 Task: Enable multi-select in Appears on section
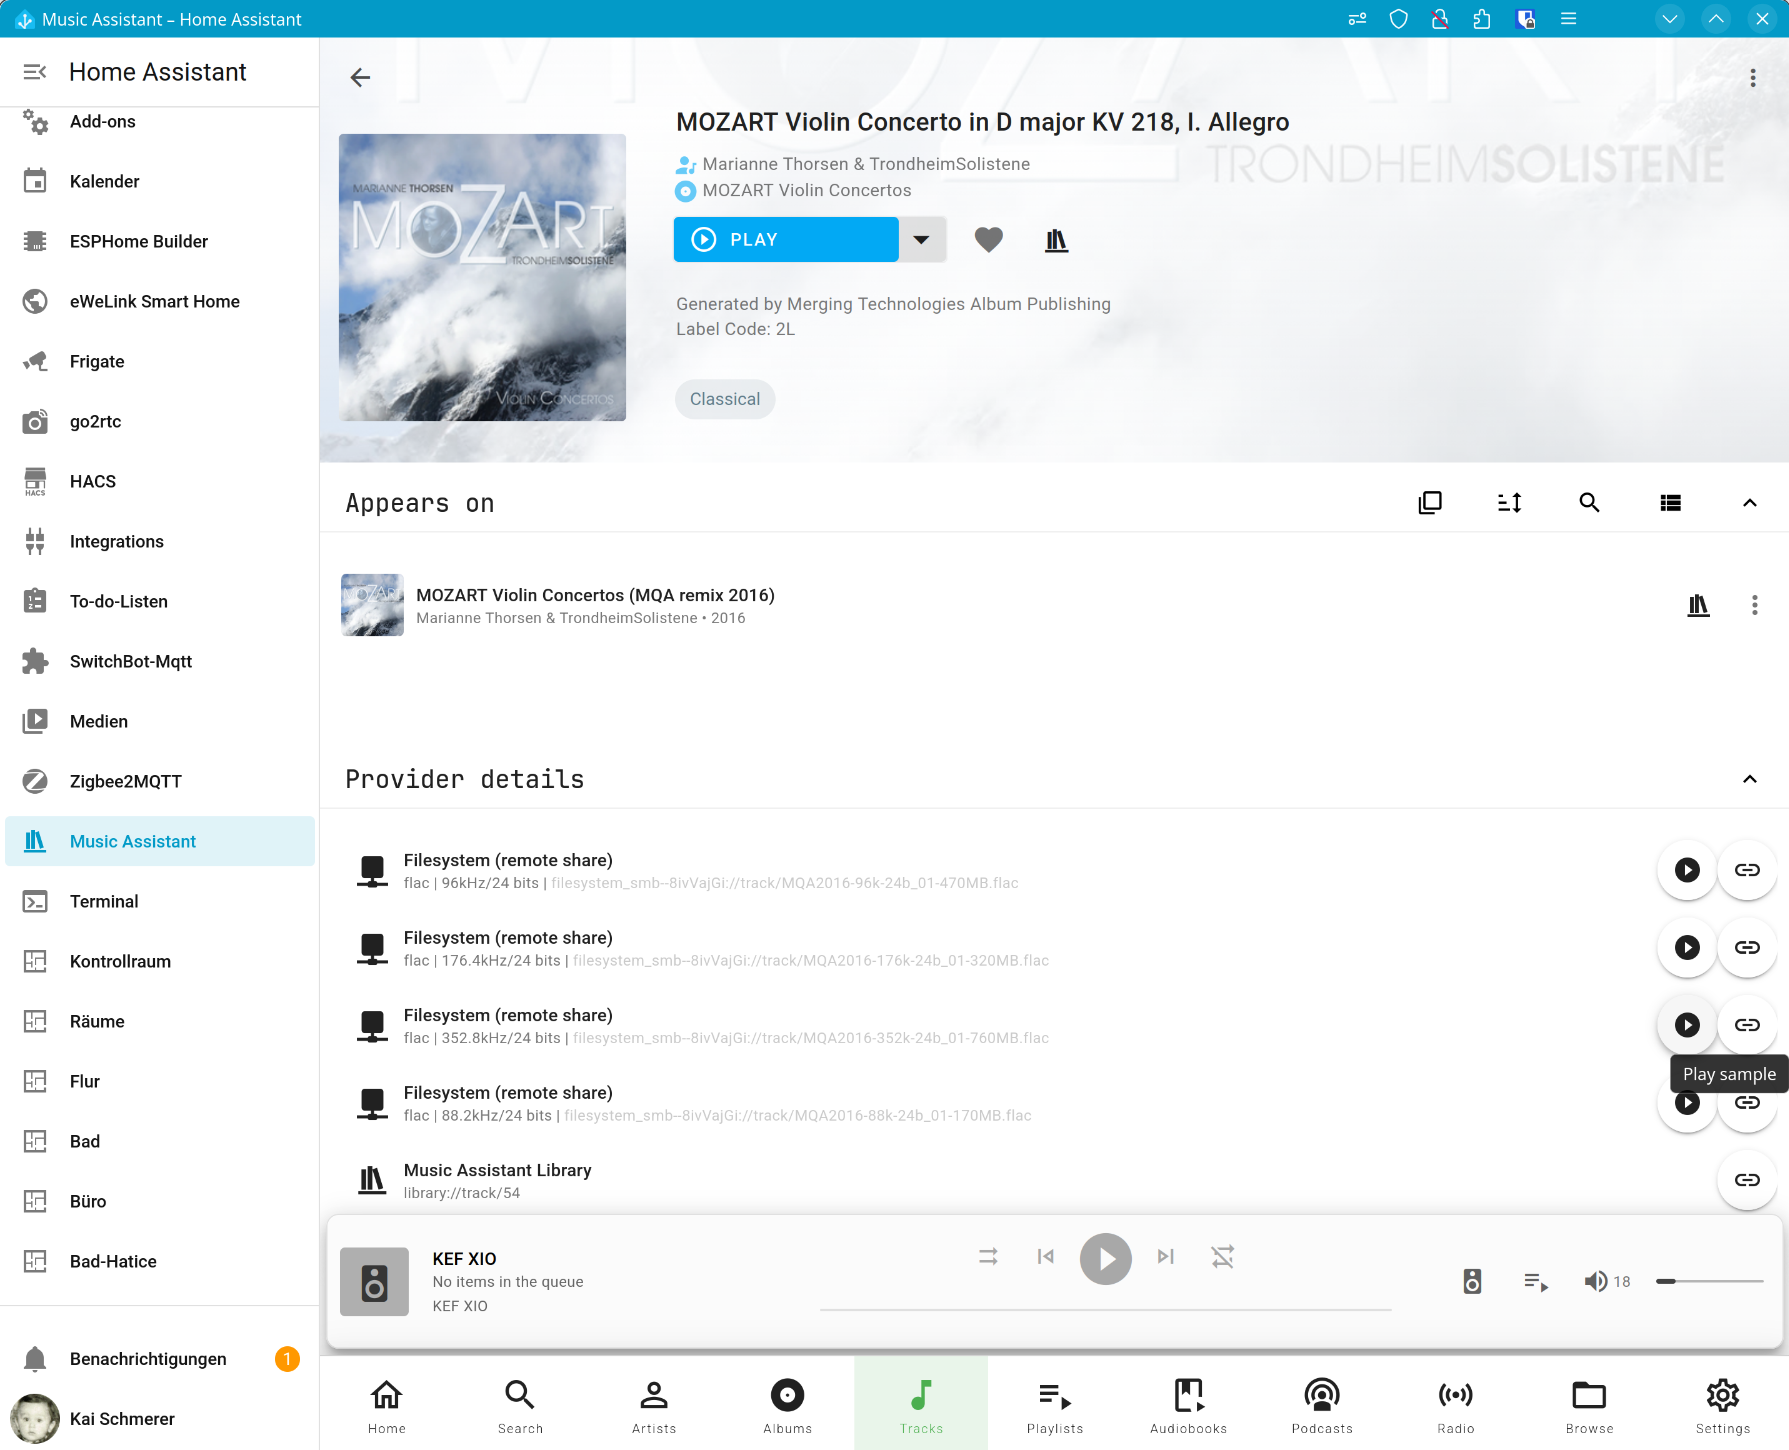[x=1430, y=503]
